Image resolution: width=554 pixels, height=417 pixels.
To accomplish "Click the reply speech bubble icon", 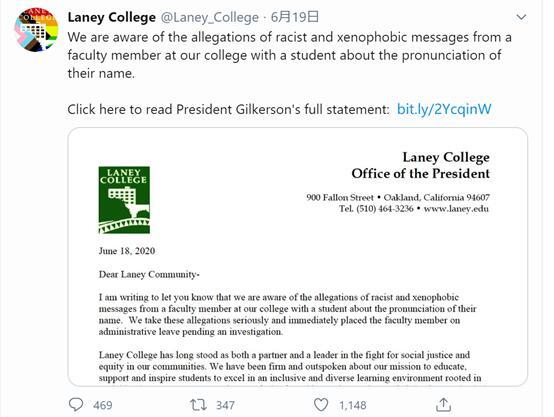I will coord(76,405).
